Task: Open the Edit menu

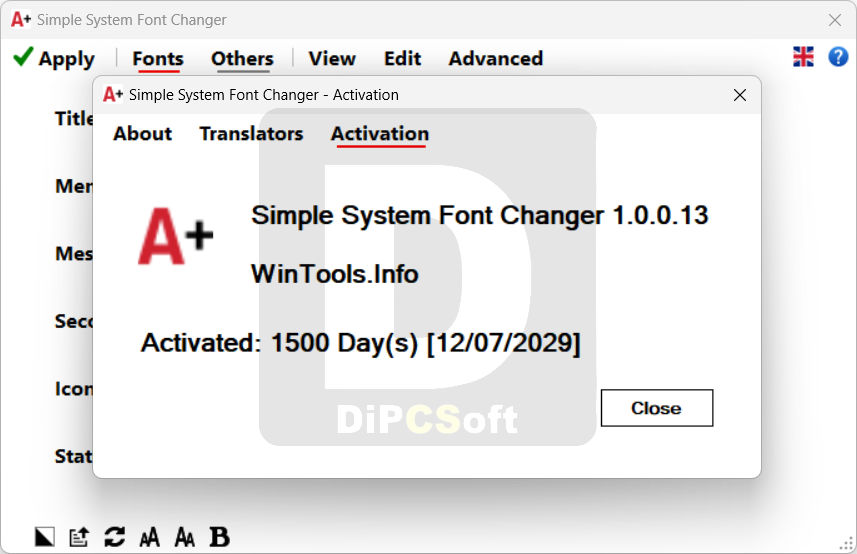Action: point(402,58)
